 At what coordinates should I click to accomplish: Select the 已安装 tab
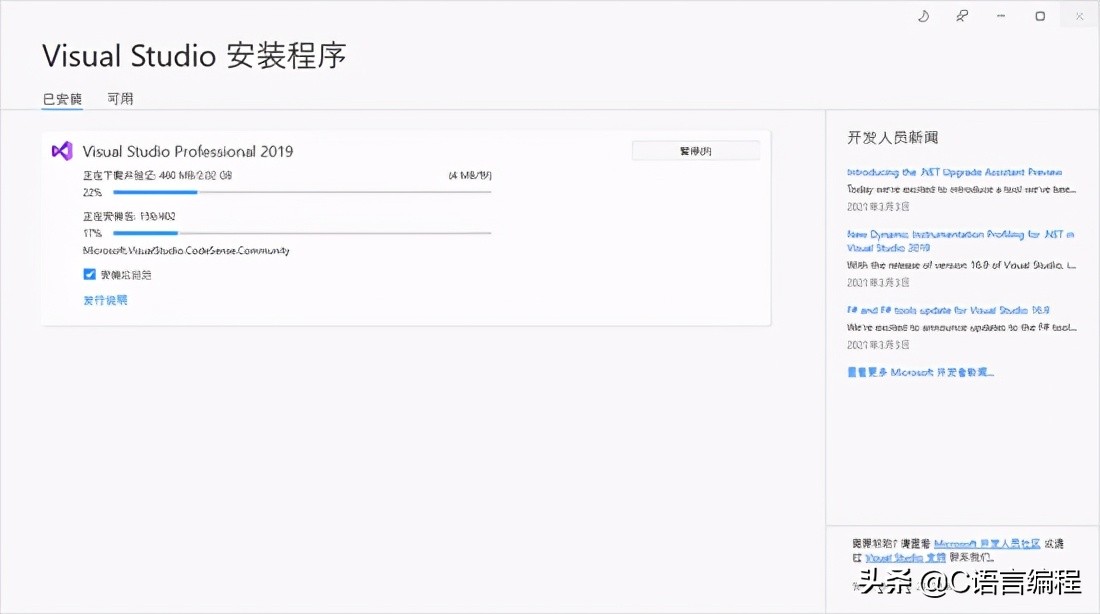pos(62,98)
